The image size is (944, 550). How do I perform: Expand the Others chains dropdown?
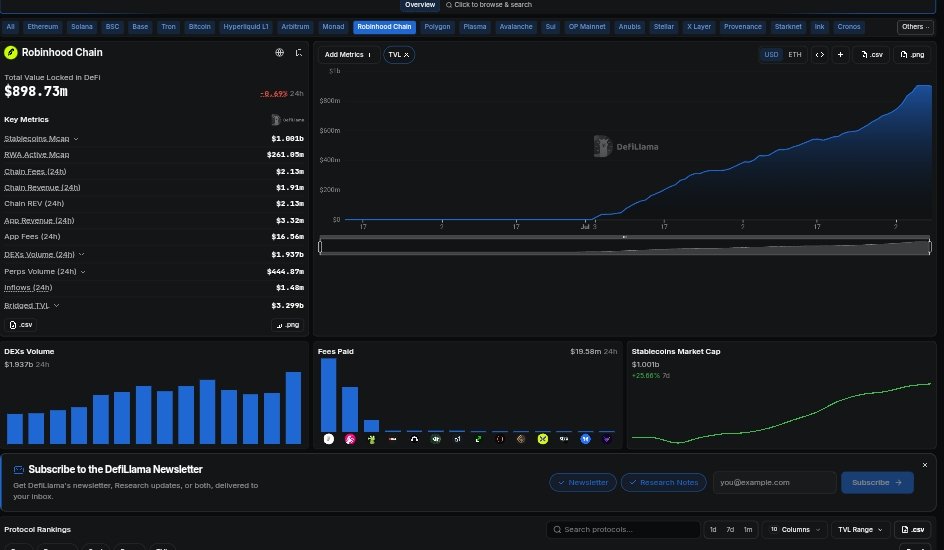[x=915, y=27]
